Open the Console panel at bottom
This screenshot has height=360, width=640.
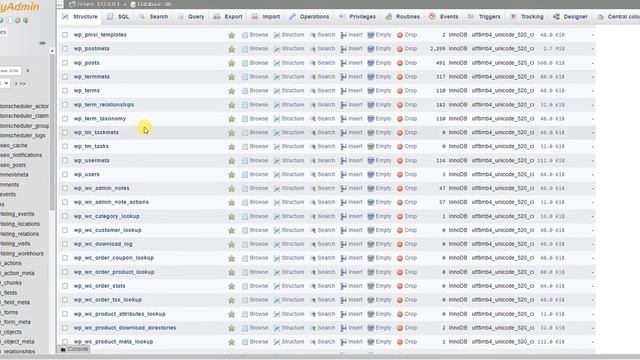(74, 349)
